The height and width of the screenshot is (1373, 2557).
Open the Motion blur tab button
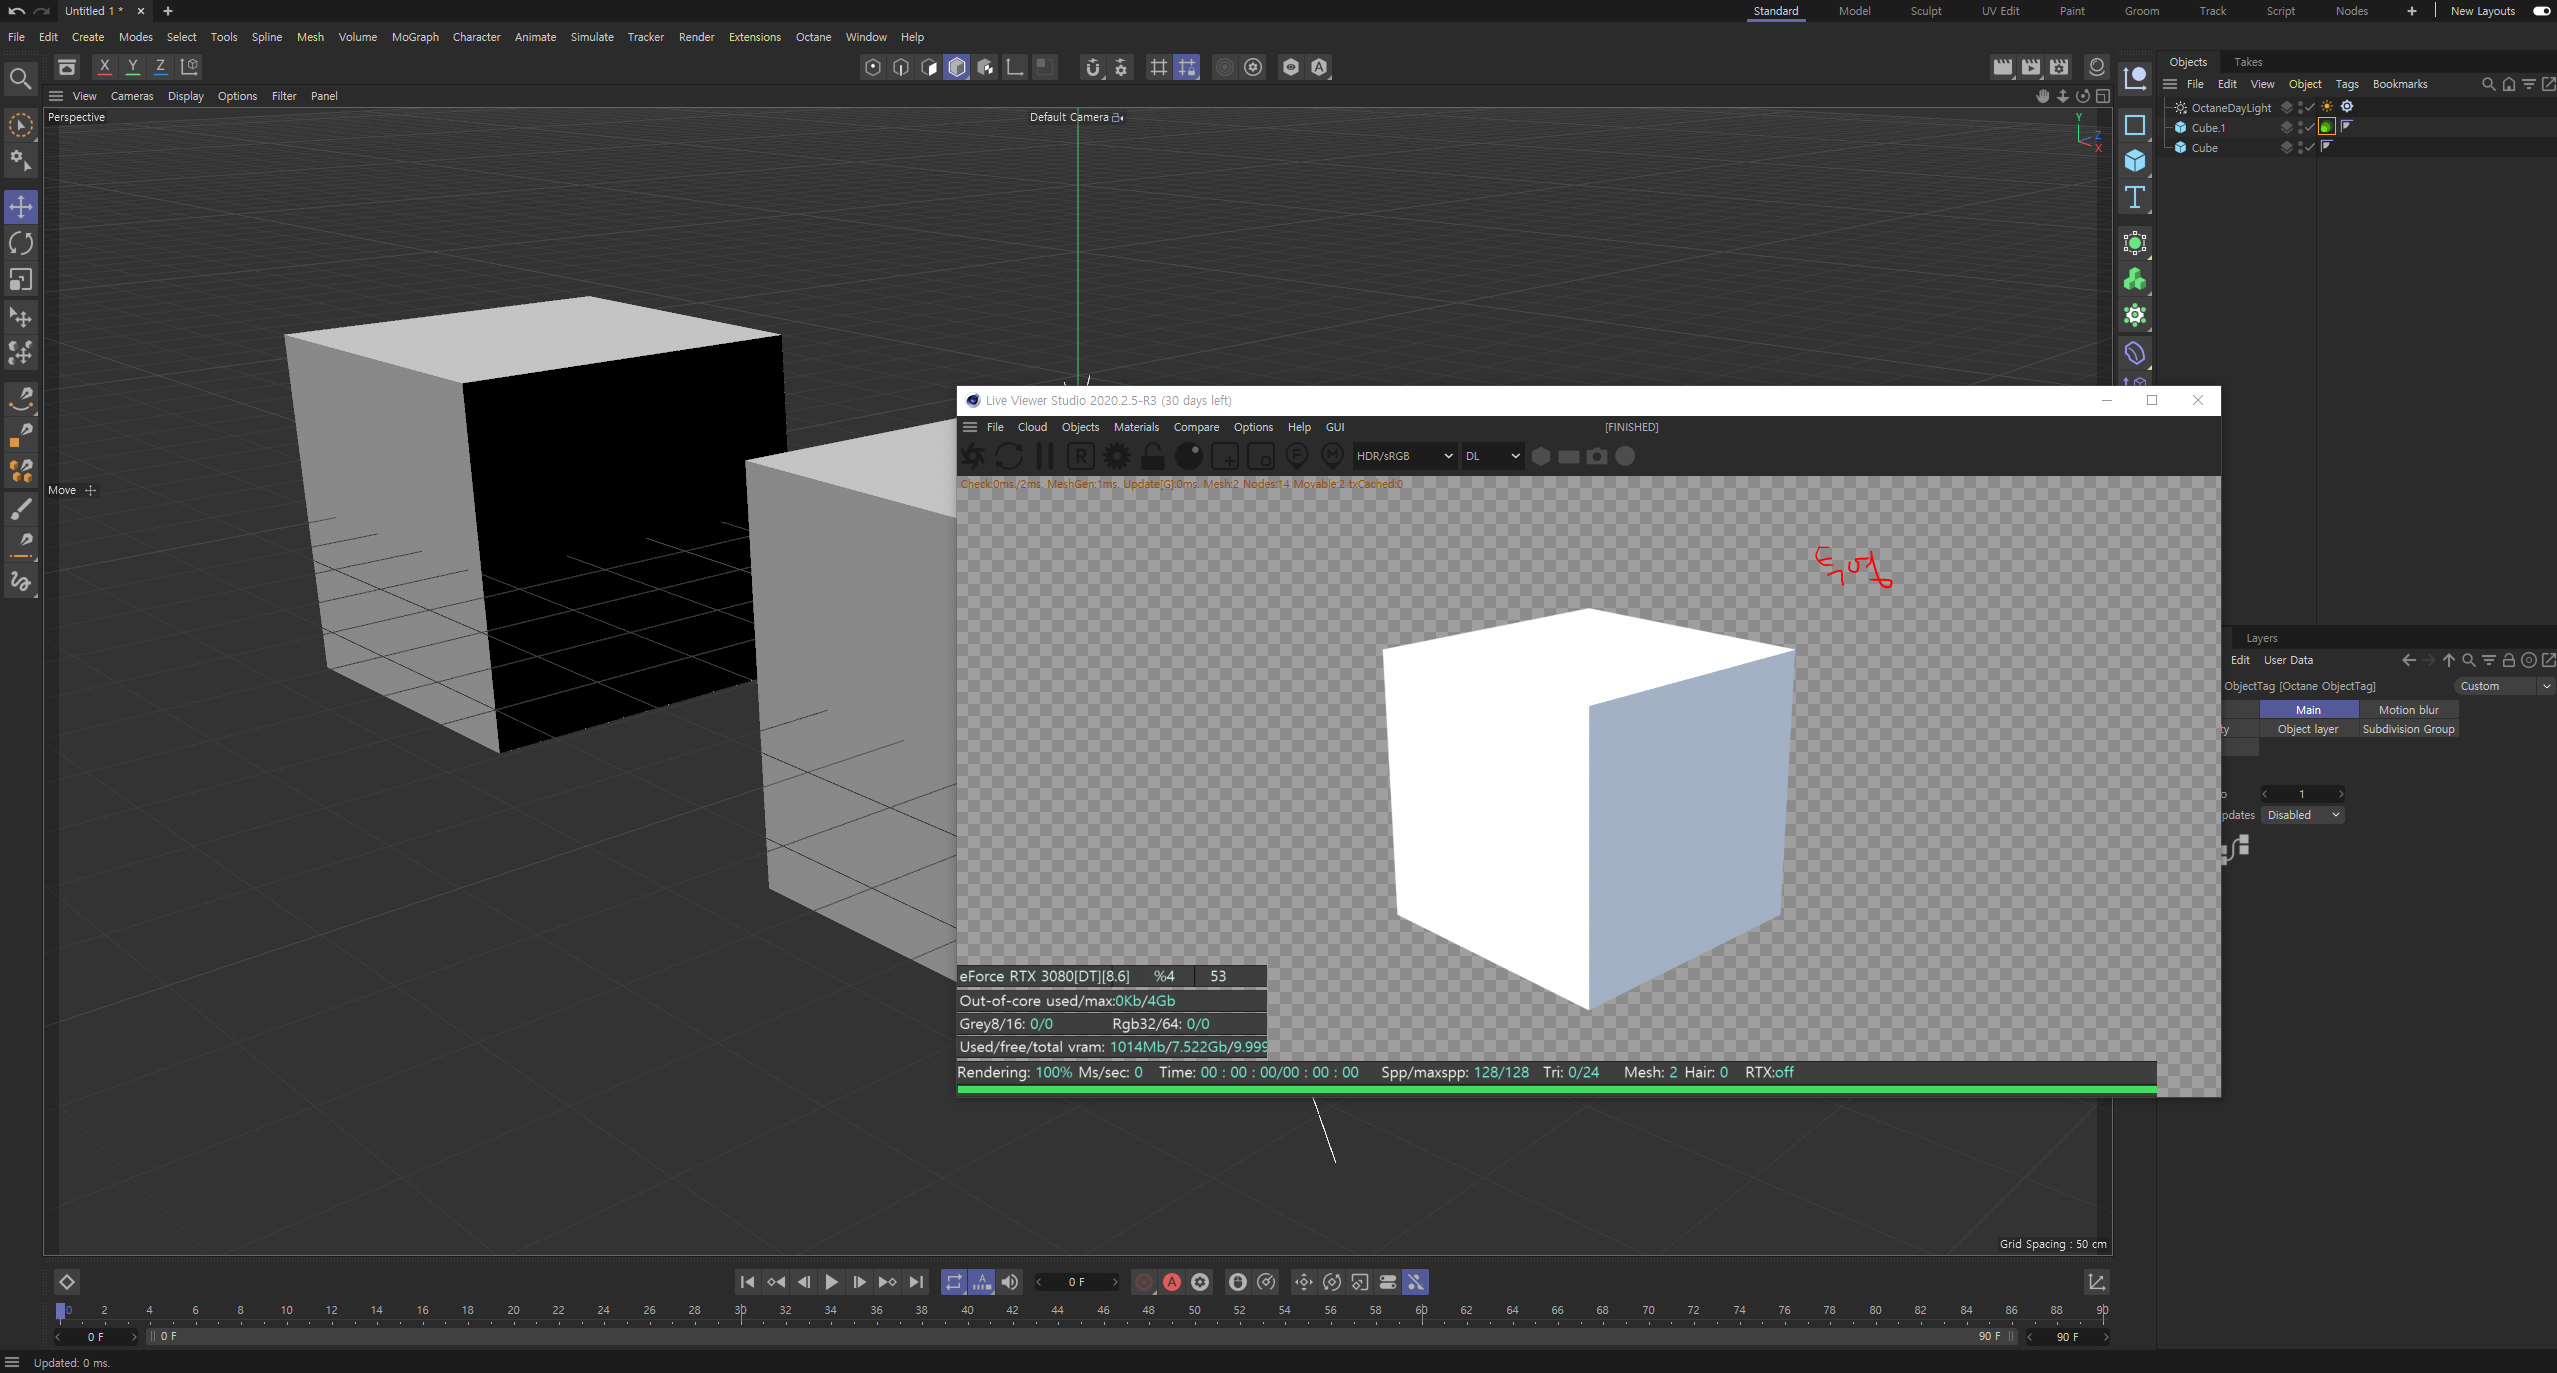[2407, 710]
